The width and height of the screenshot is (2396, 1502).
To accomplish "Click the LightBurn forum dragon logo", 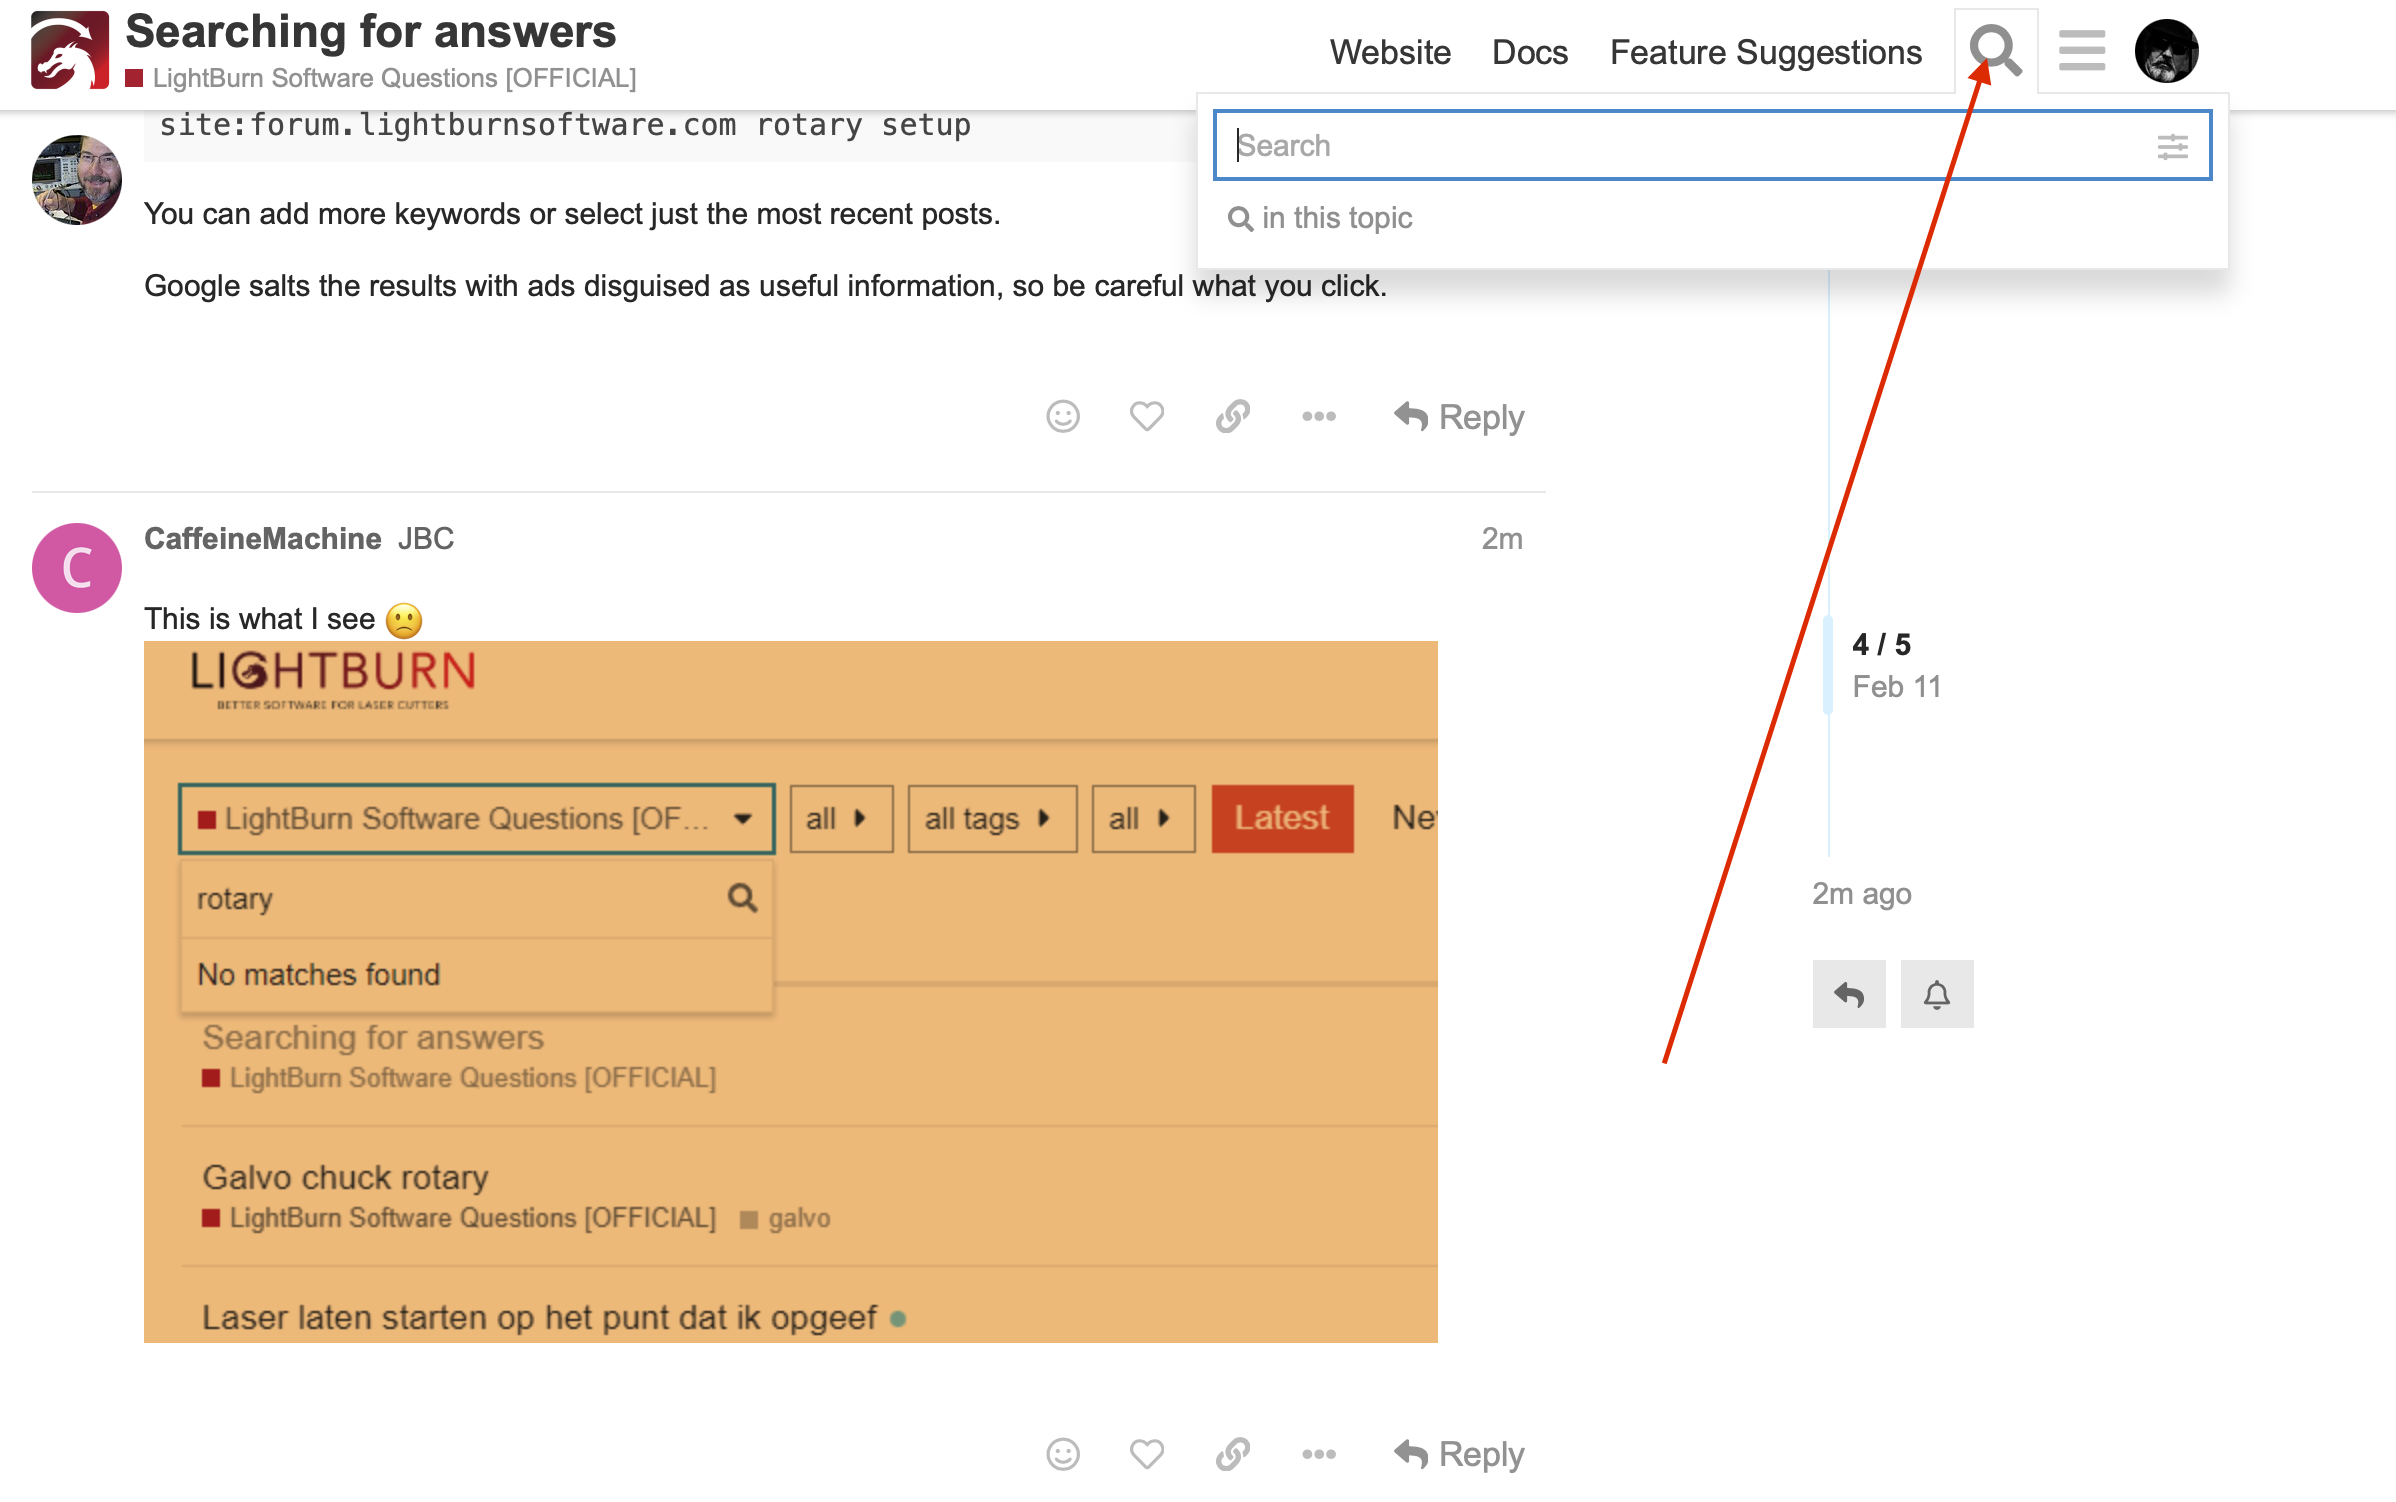I will pos(70,50).
